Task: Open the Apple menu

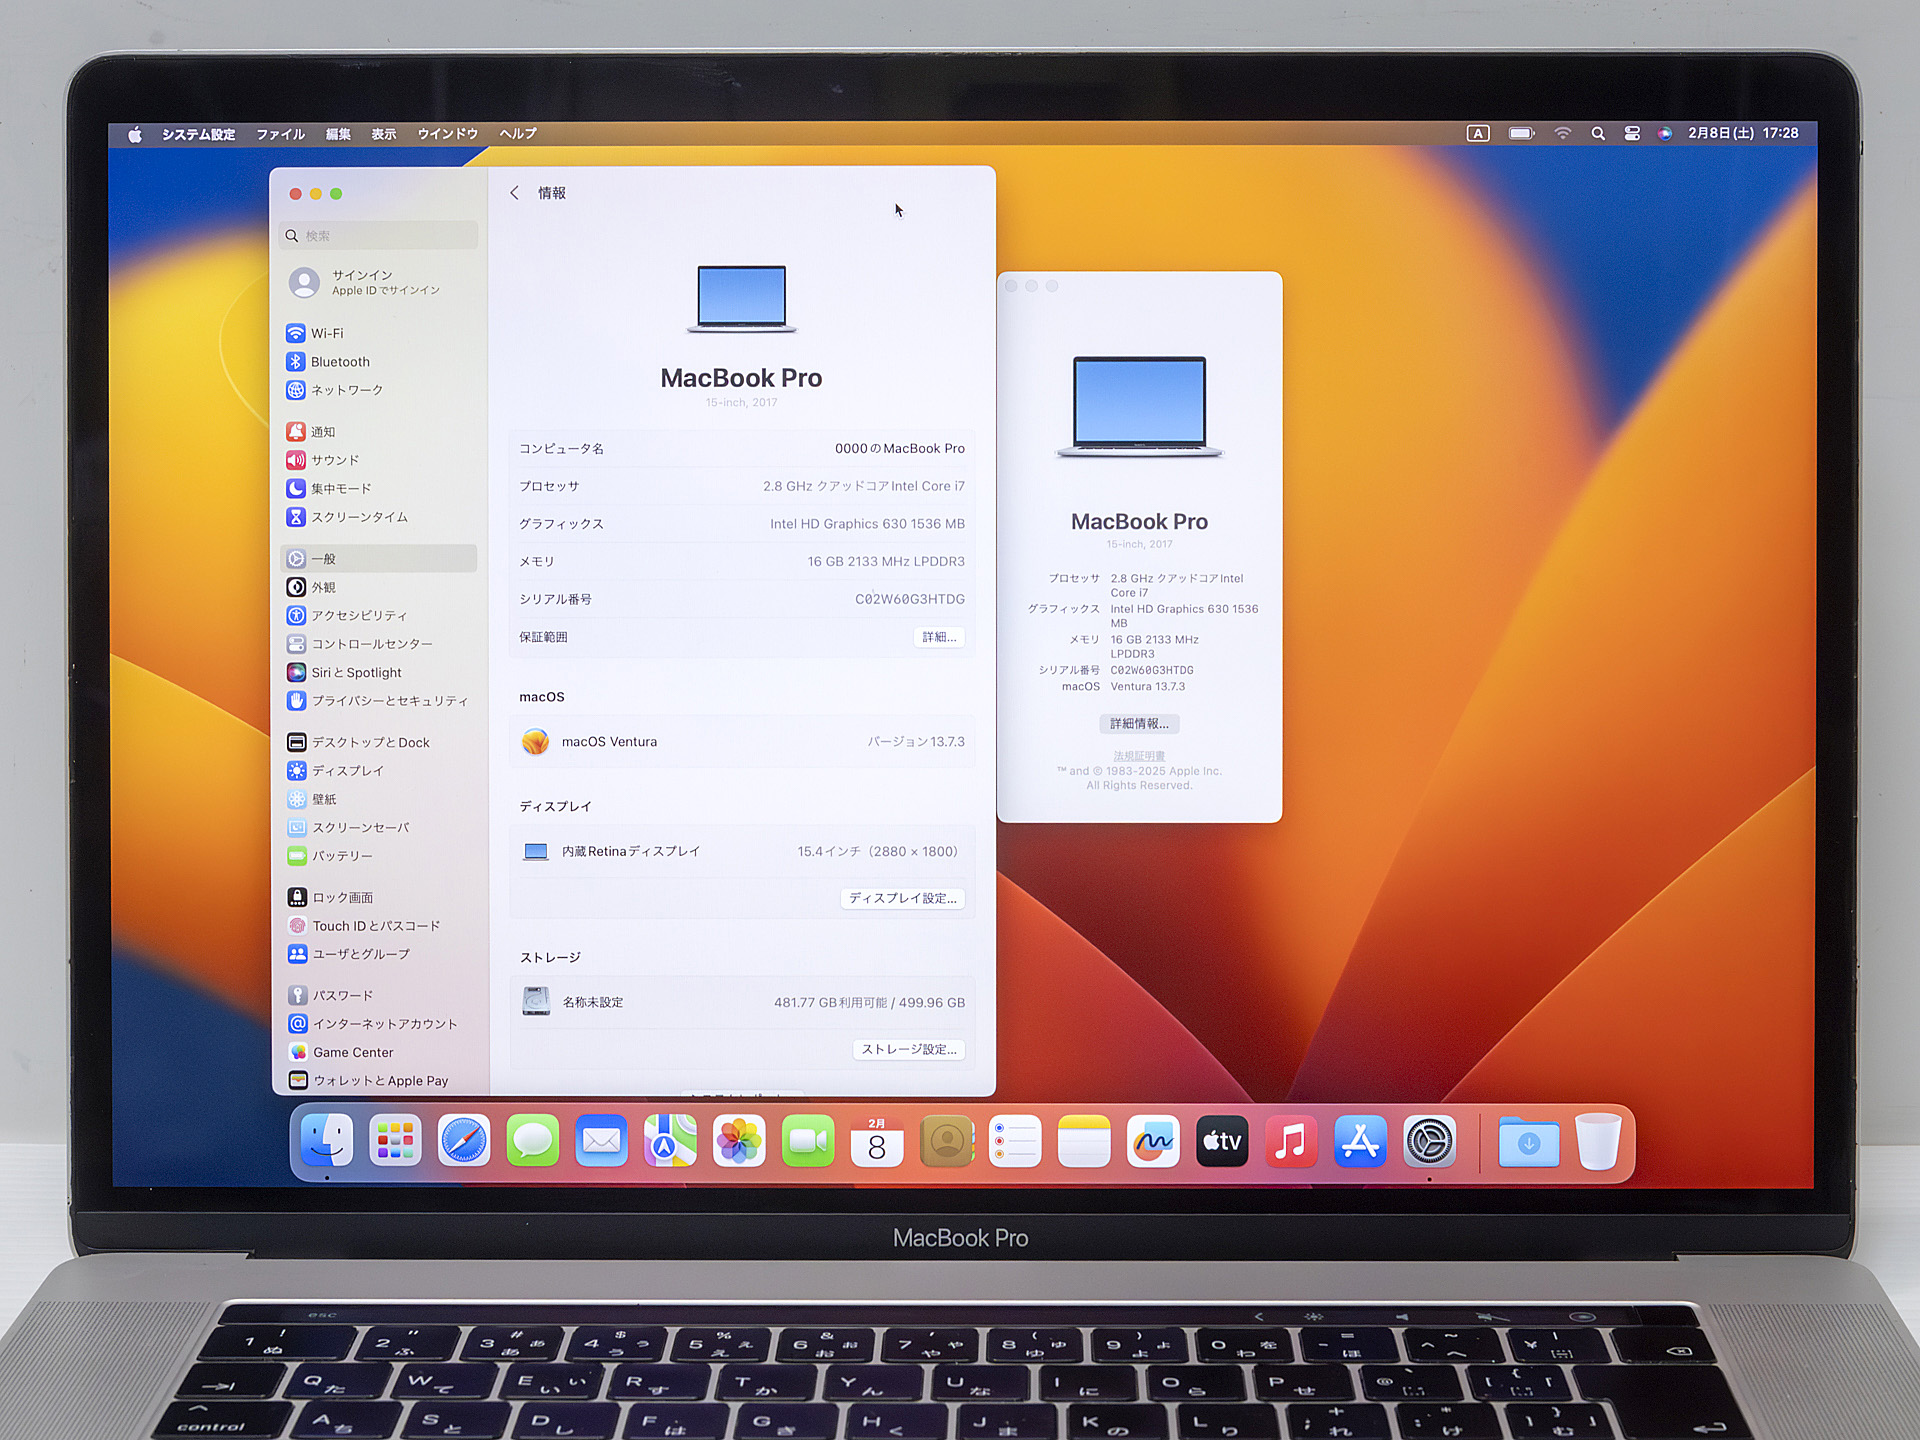Action: click(x=135, y=134)
